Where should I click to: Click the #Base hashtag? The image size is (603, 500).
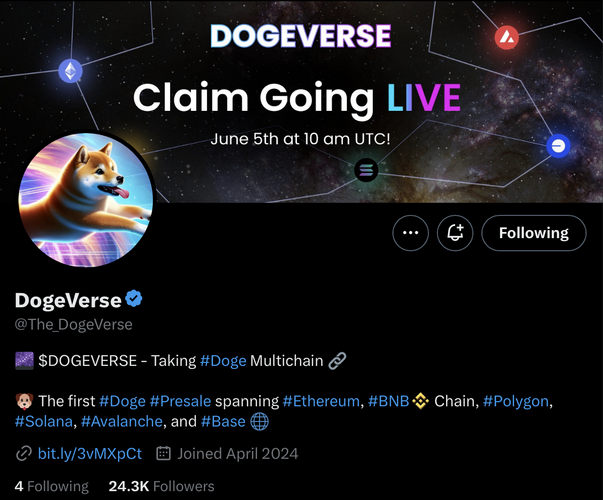coord(223,422)
